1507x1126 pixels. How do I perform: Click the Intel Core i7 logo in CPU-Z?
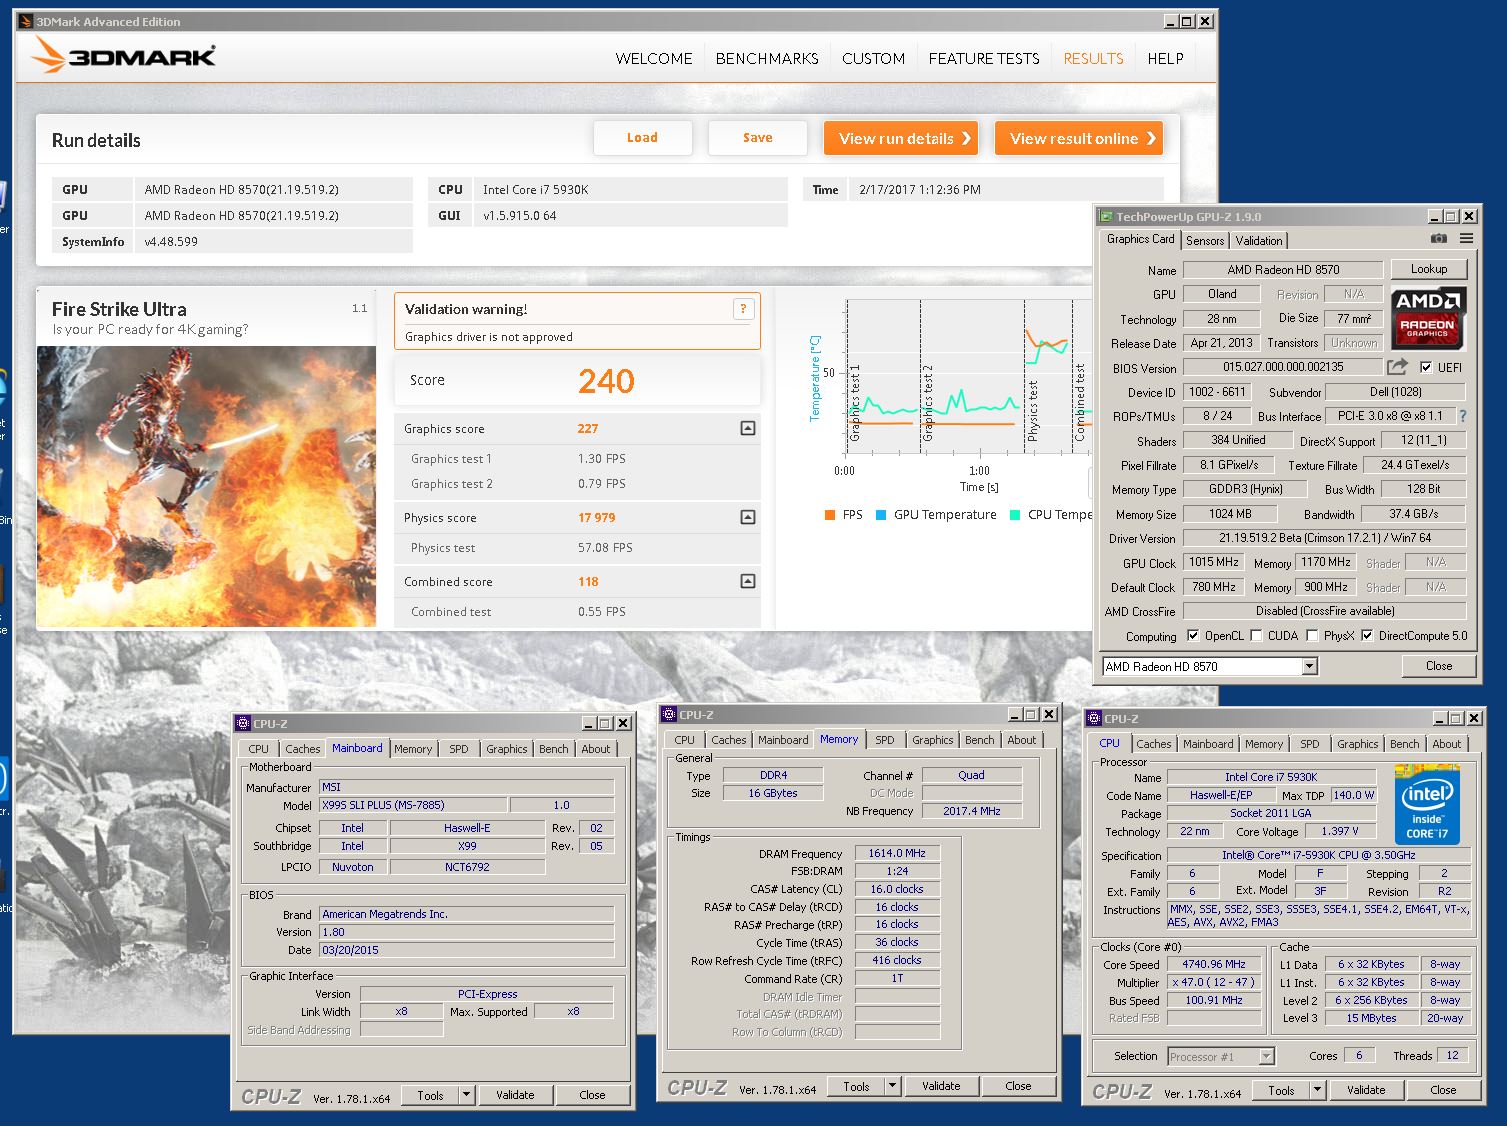[1427, 805]
